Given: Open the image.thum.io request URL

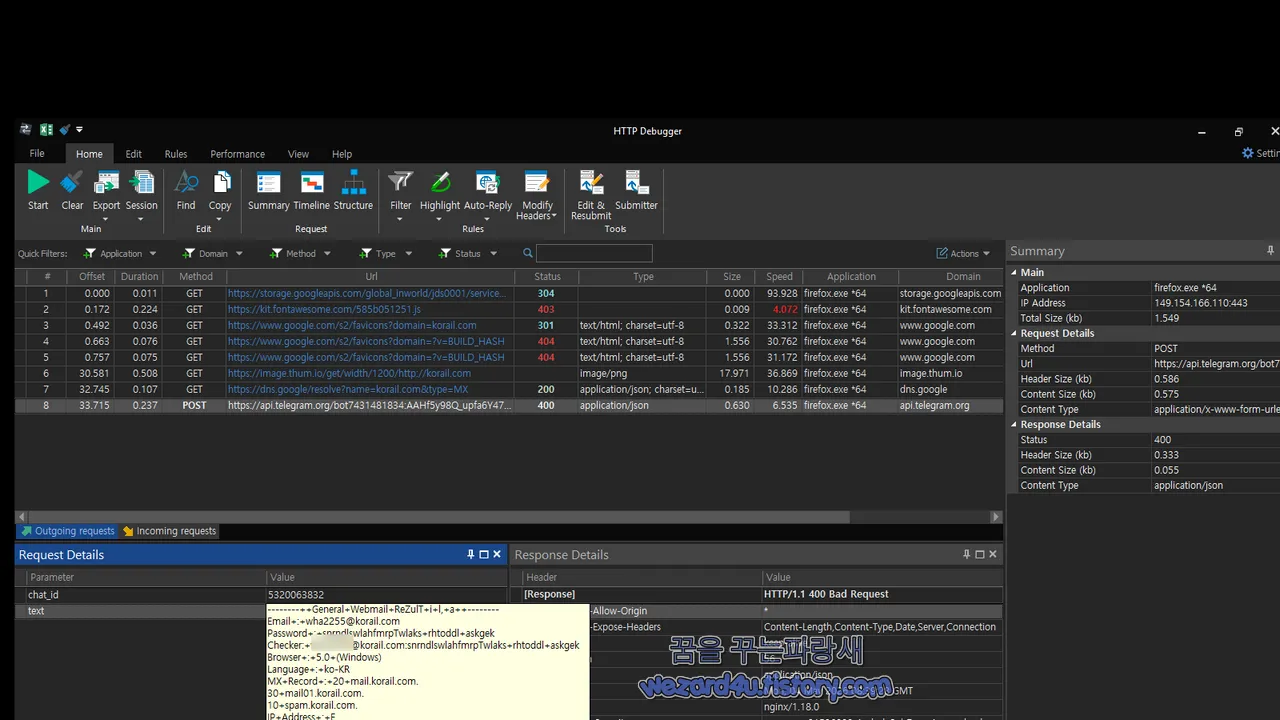Looking at the screenshot, I should pyautogui.click(x=349, y=373).
